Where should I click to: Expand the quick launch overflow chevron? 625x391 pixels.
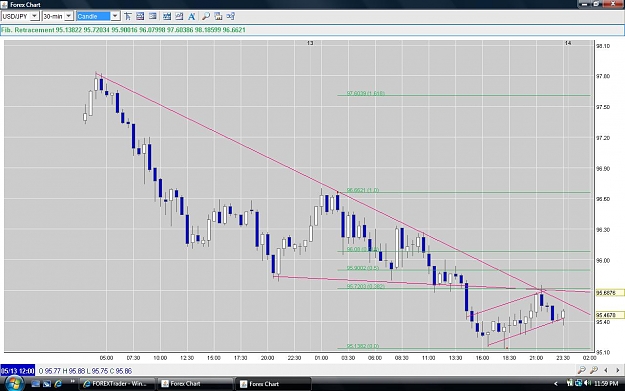click(x=72, y=382)
